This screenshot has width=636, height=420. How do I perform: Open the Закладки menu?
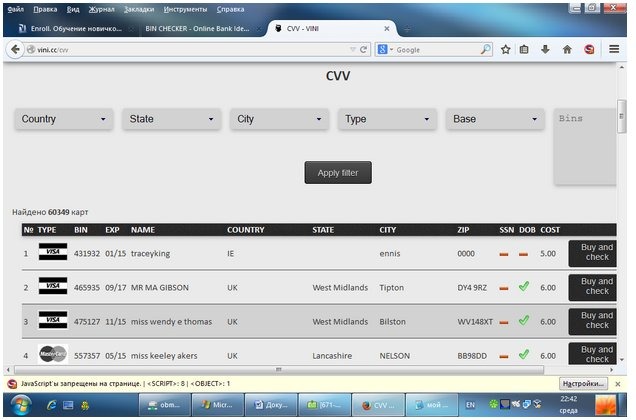coord(139,9)
